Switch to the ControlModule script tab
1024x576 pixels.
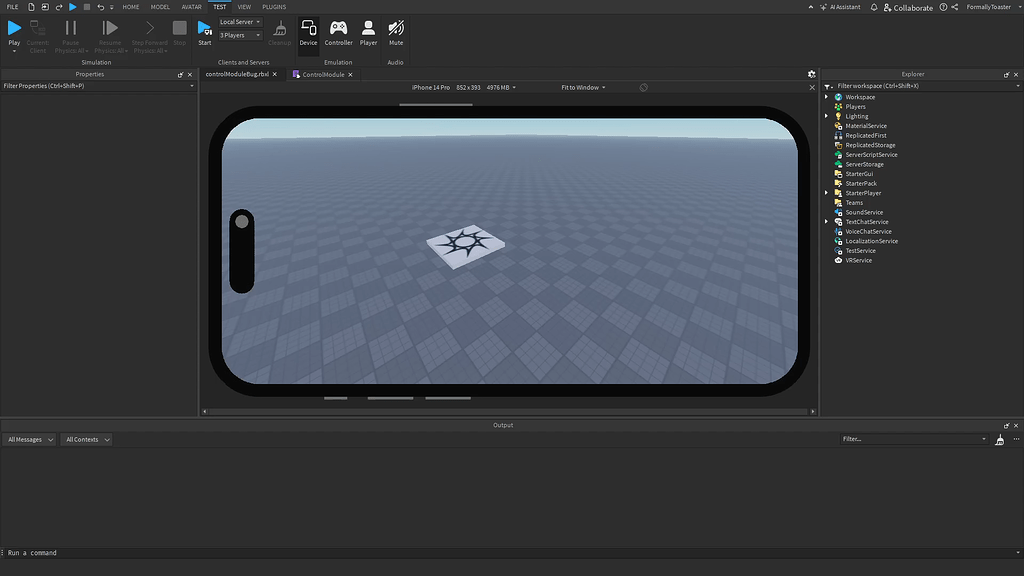[x=322, y=75]
